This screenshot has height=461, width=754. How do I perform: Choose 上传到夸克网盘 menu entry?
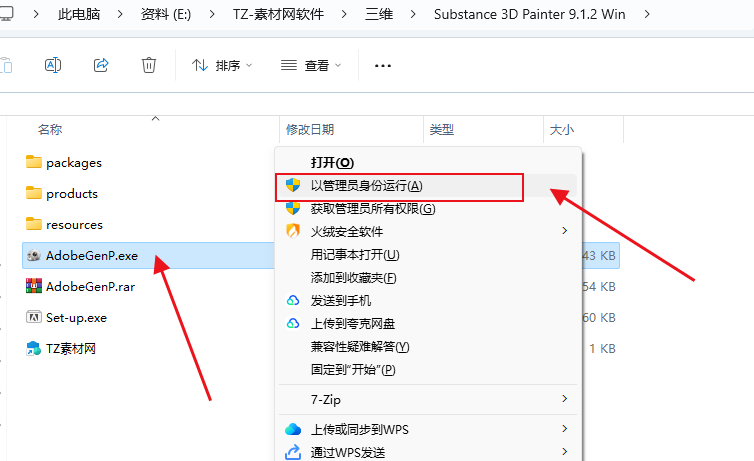pyautogui.click(x=352, y=324)
